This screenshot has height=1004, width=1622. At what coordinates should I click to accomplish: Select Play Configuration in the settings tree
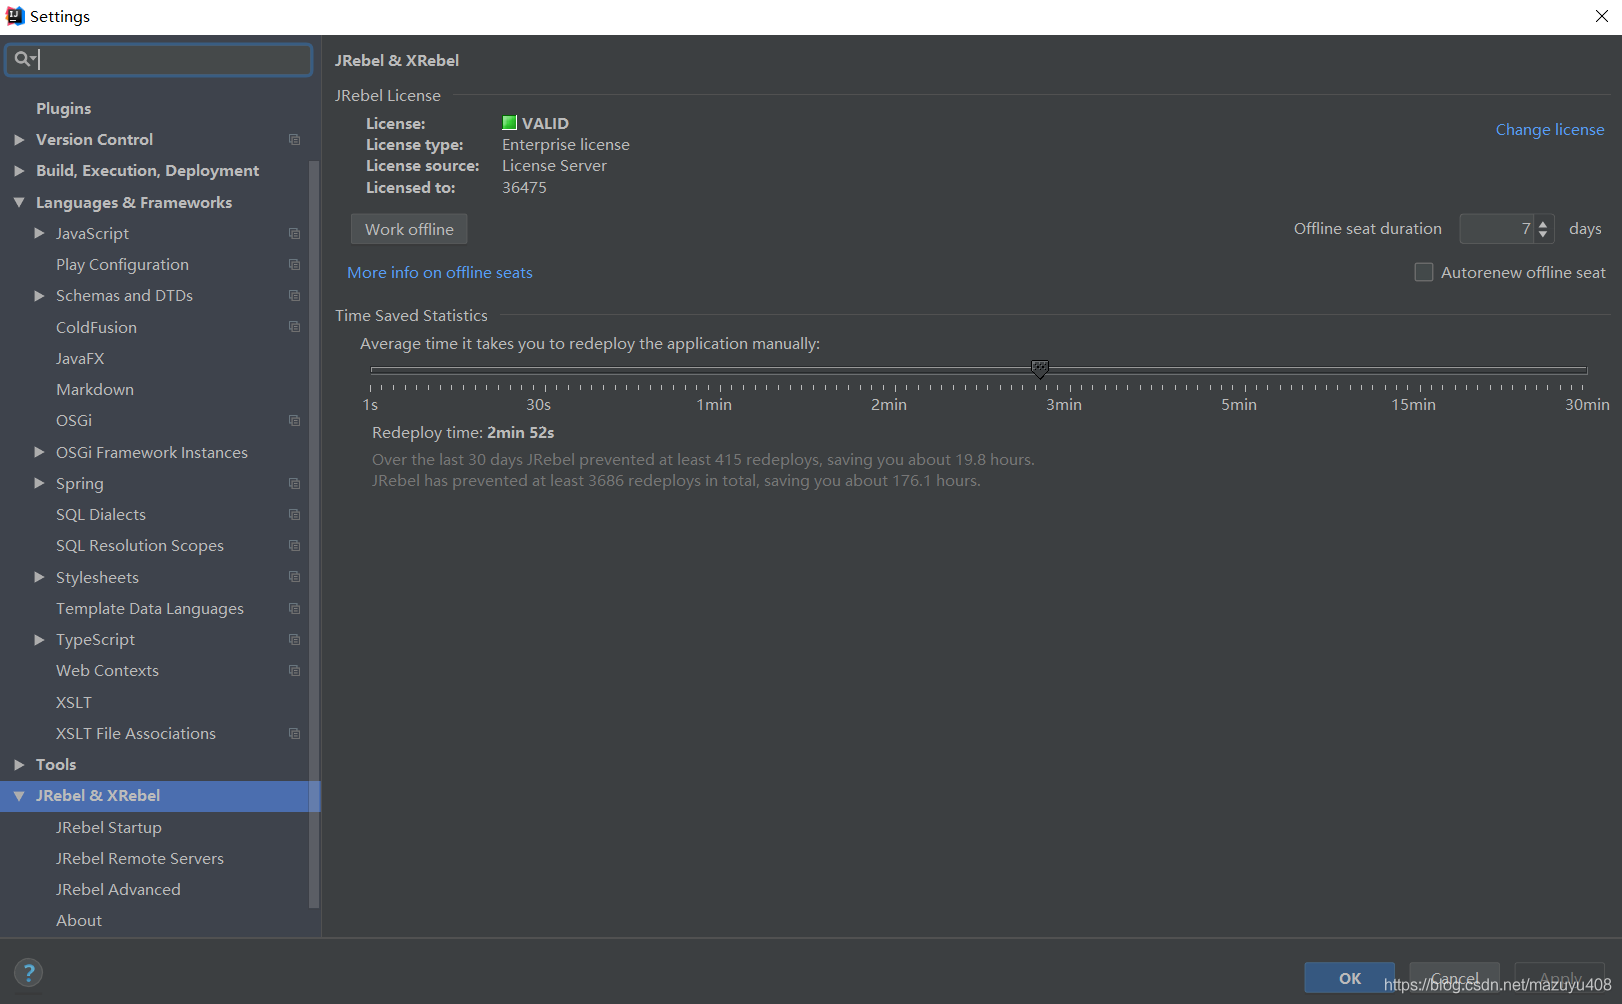122,264
